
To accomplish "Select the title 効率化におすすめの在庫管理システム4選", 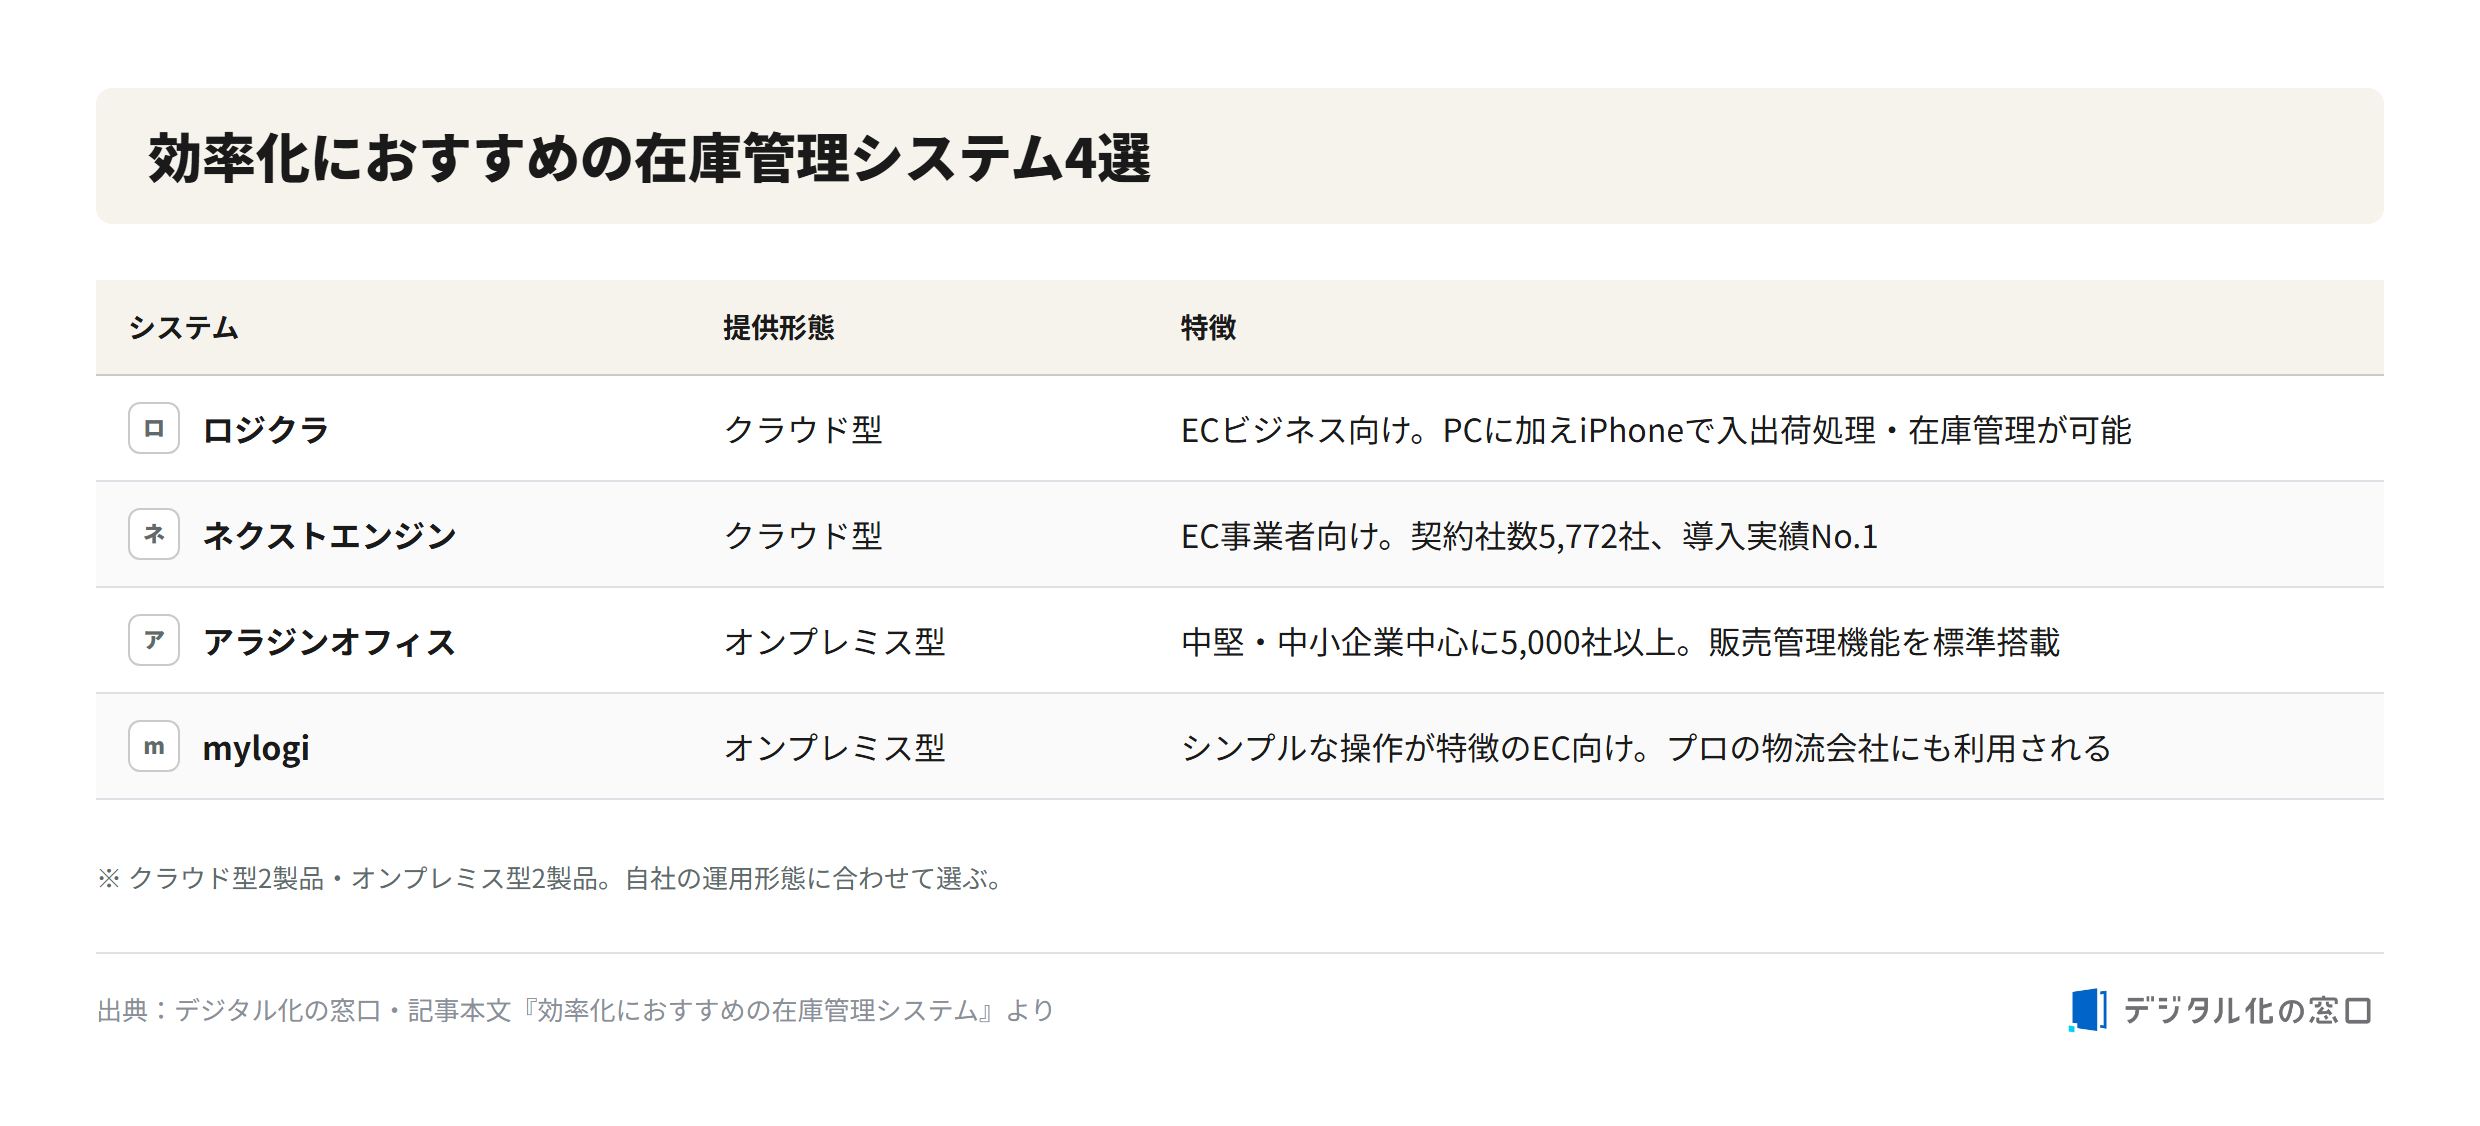I will tap(650, 158).
